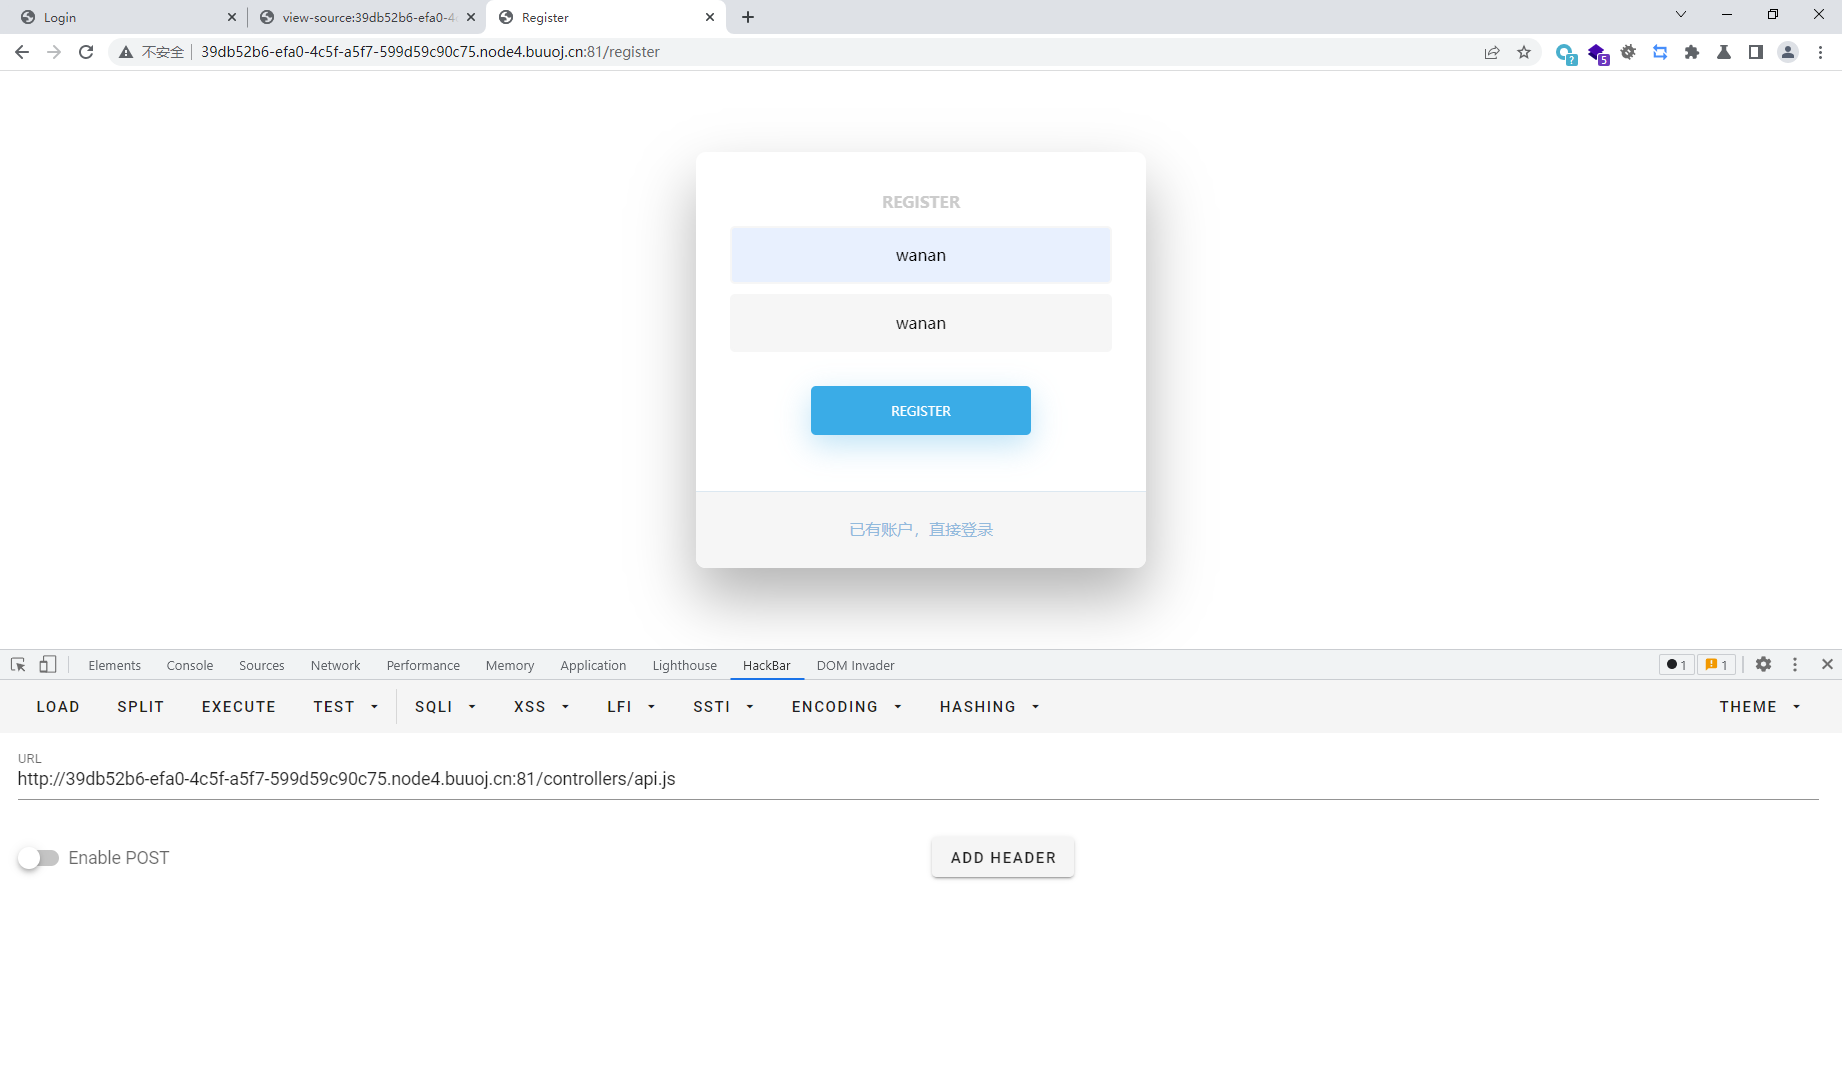Click HackBar LOAD button
Viewport: 1842px width, 1080px height.
[x=58, y=707]
